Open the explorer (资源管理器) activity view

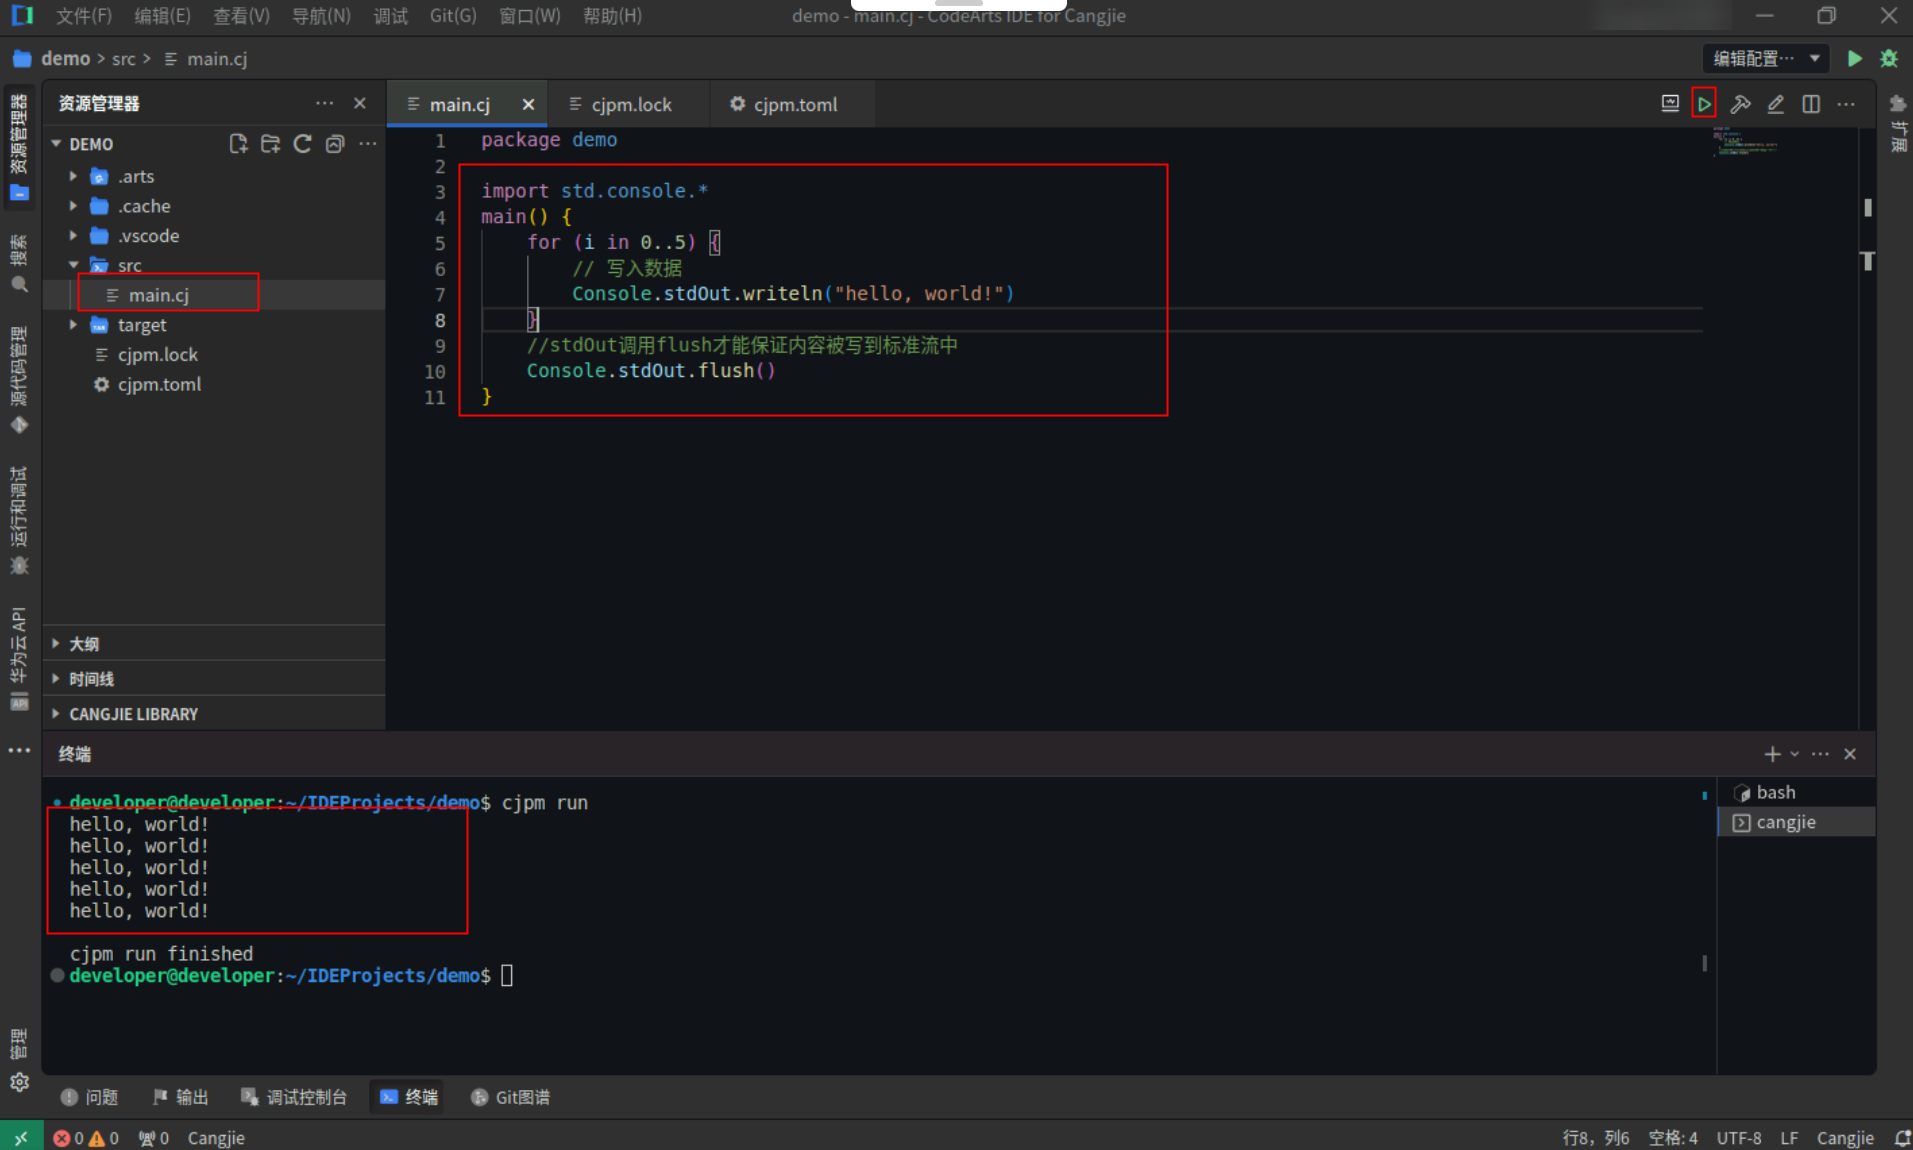click(19, 147)
